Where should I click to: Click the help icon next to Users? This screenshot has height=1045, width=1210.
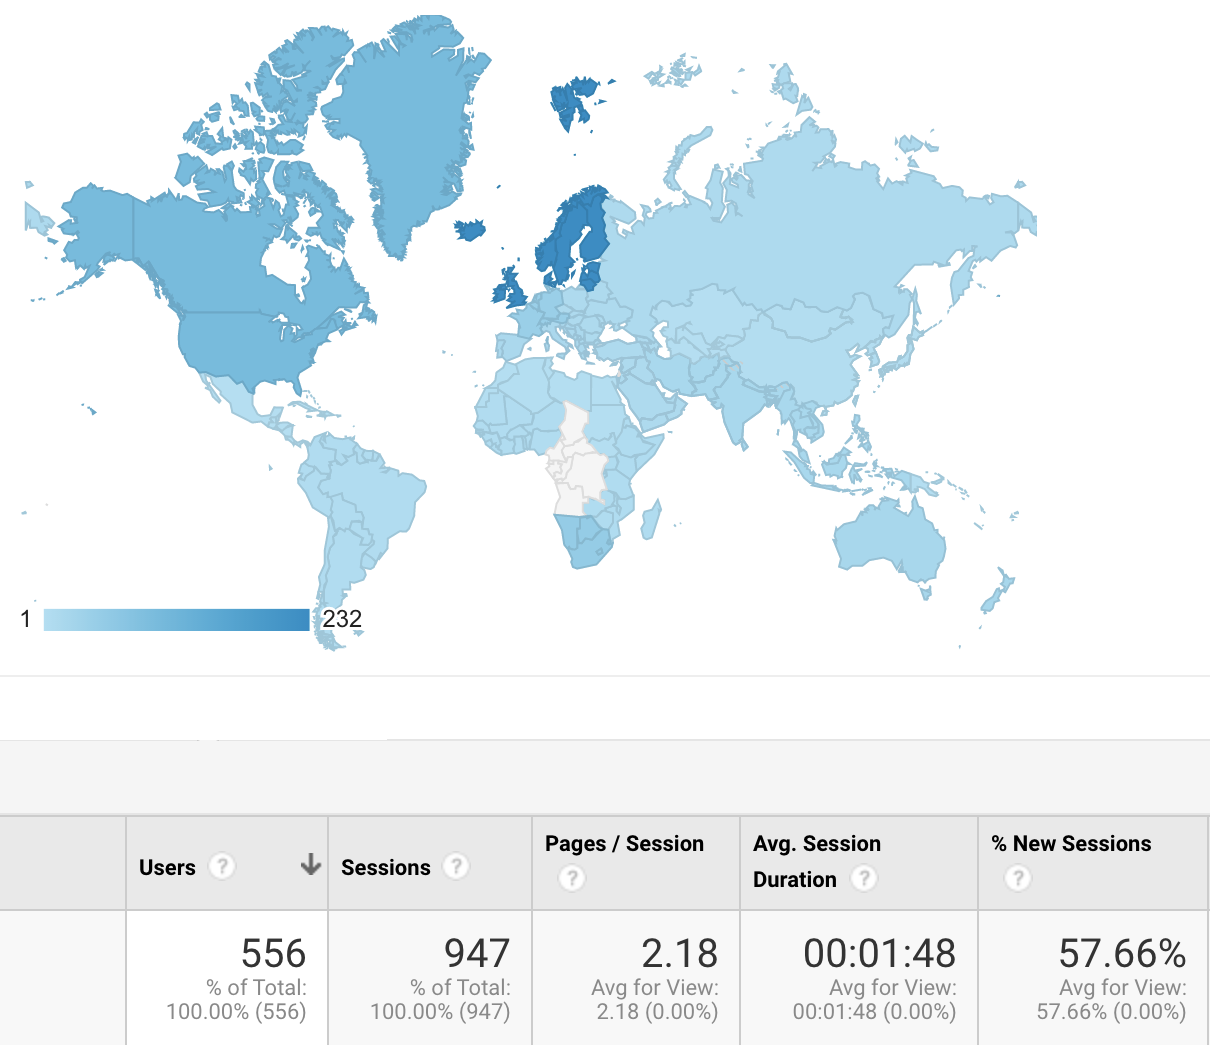point(221,866)
